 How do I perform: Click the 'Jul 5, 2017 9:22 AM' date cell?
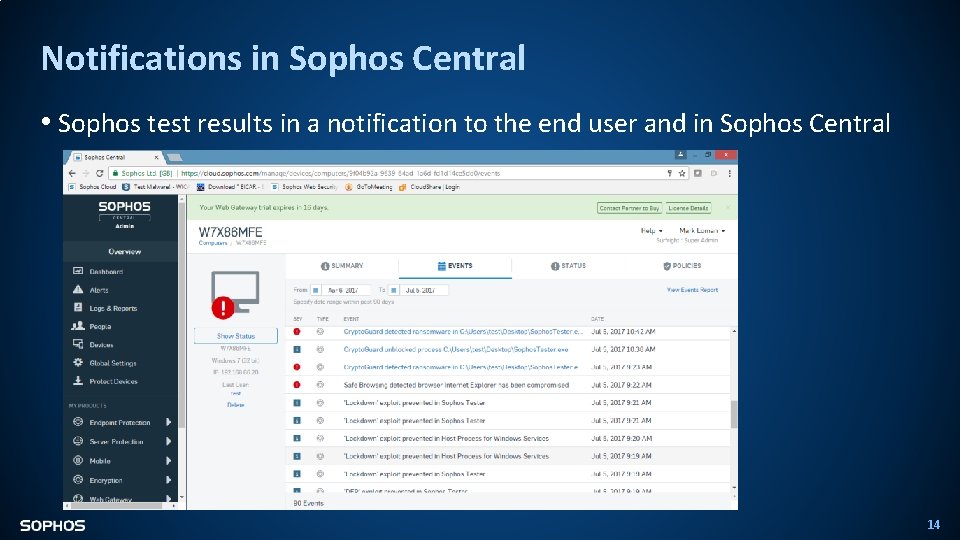click(x=621, y=384)
